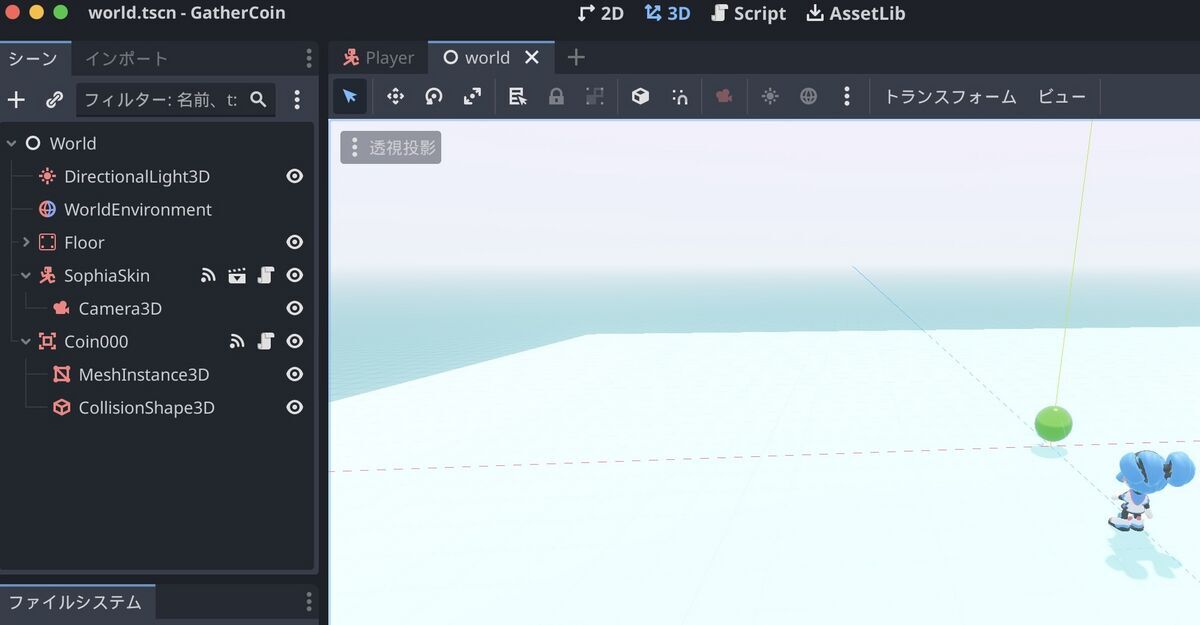The height and width of the screenshot is (625, 1200).
Task: Switch to the Player scene tab
Action: (389, 57)
